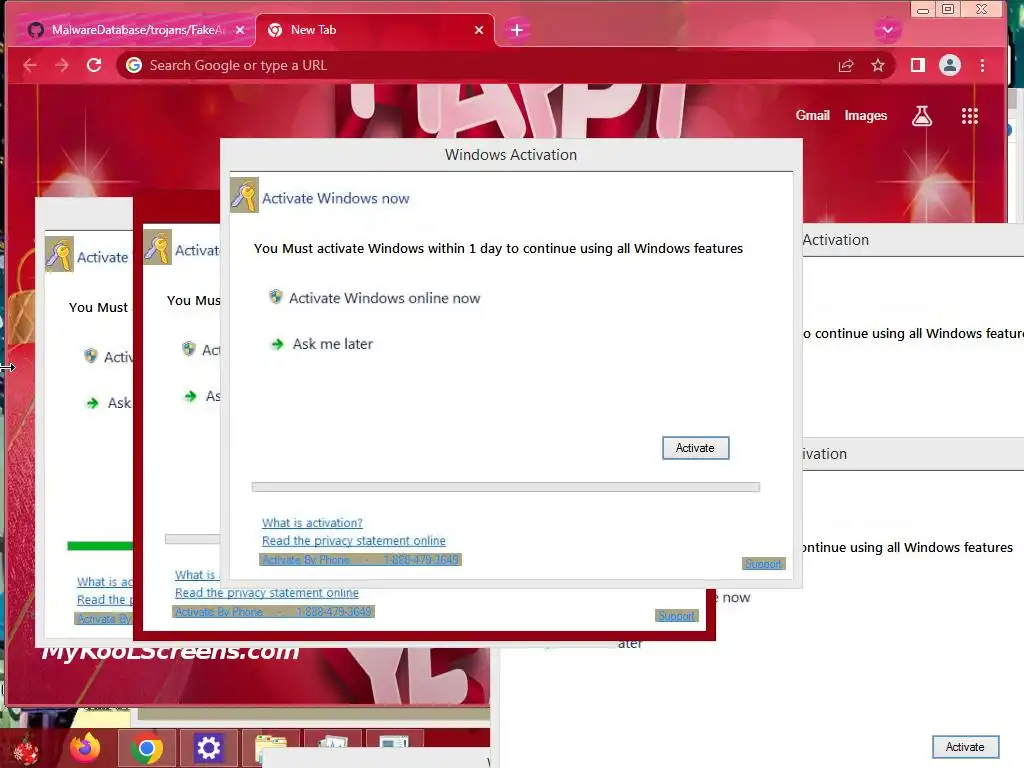Click Activate By Phone link in front dialog

[x=360, y=560]
